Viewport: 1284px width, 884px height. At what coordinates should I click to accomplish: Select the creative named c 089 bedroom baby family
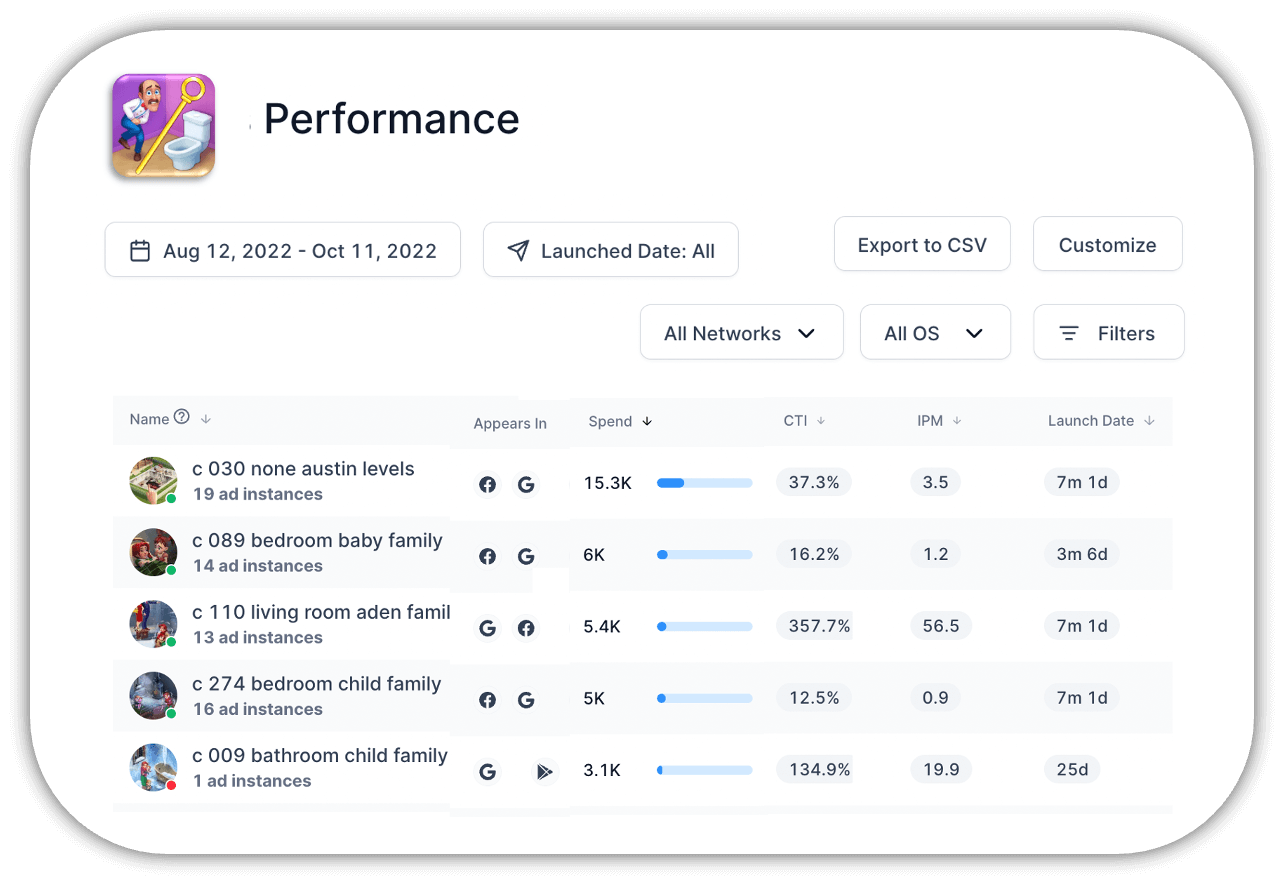click(x=318, y=540)
